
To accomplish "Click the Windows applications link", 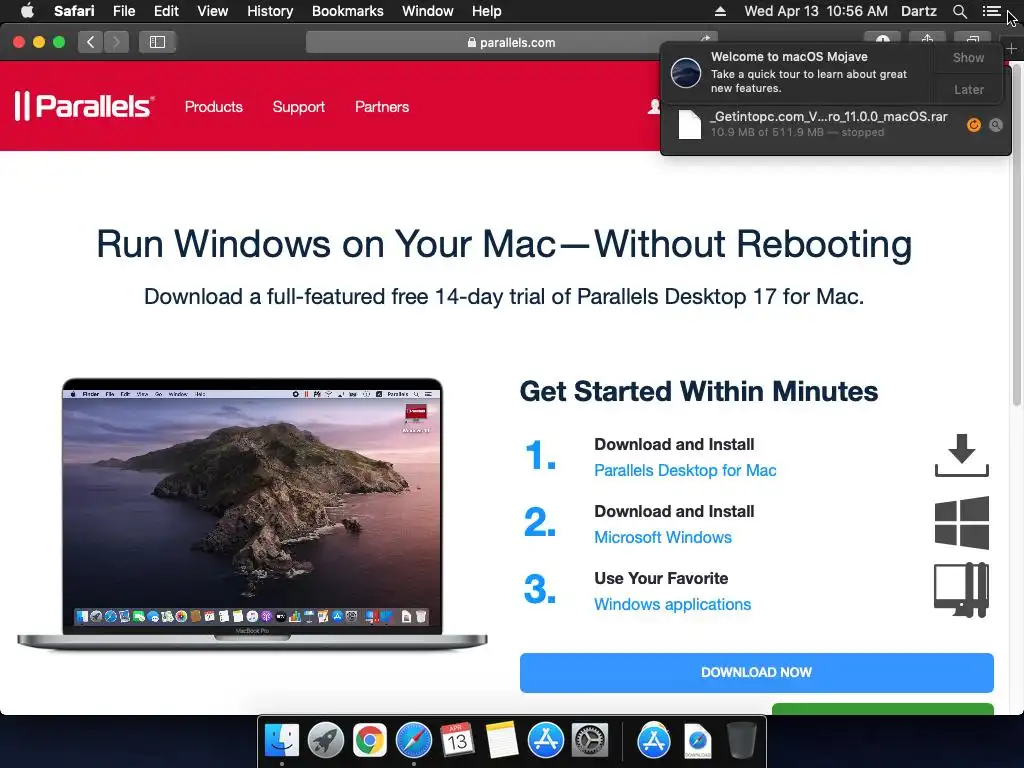I will [673, 604].
